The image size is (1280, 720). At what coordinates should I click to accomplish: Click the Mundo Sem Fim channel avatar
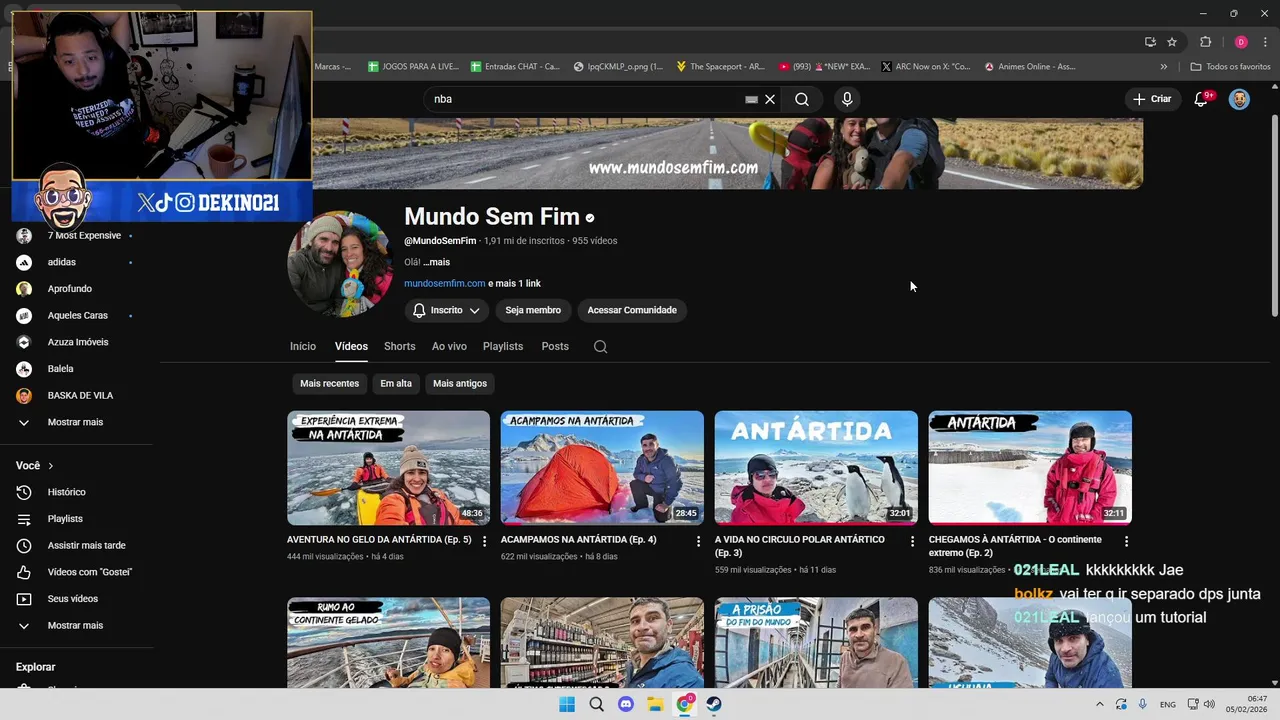click(340, 264)
